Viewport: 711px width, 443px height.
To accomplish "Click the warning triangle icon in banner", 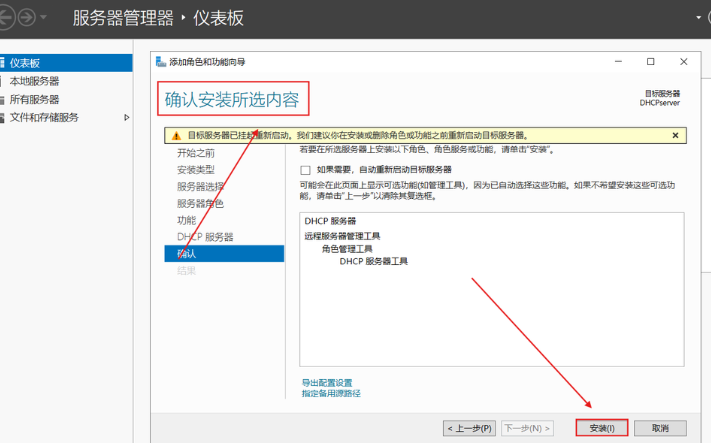I will tap(174, 135).
